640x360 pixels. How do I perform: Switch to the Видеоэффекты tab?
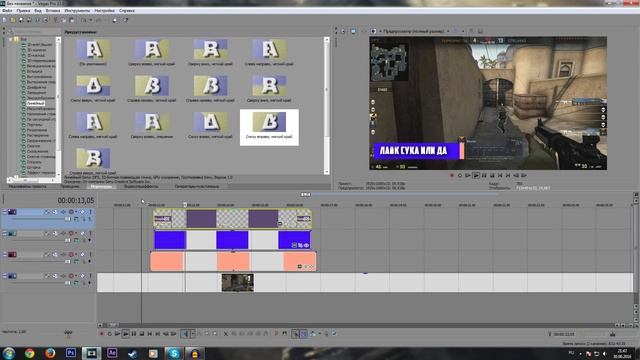pyautogui.click(x=141, y=186)
